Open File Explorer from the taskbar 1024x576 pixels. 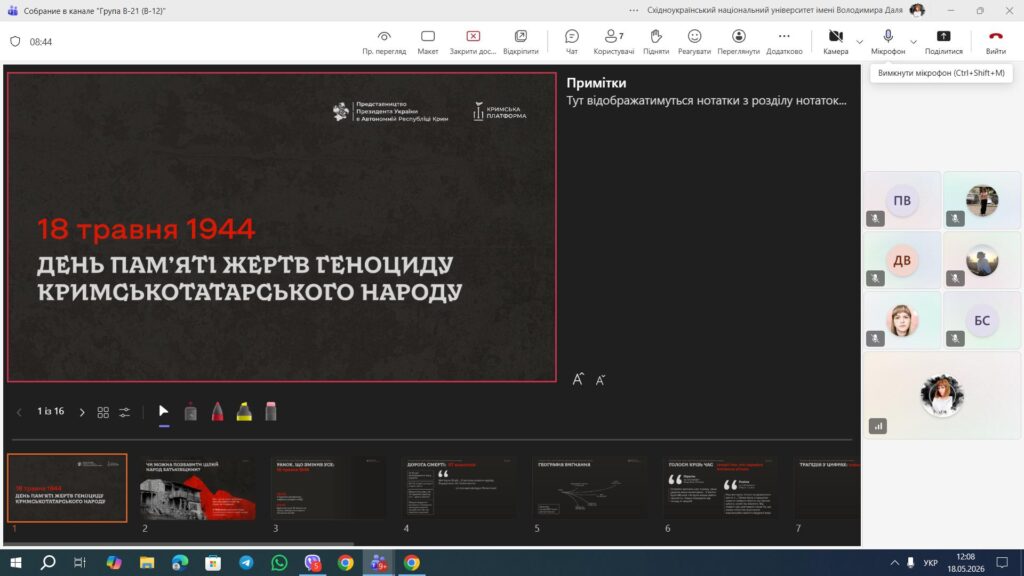point(147,563)
